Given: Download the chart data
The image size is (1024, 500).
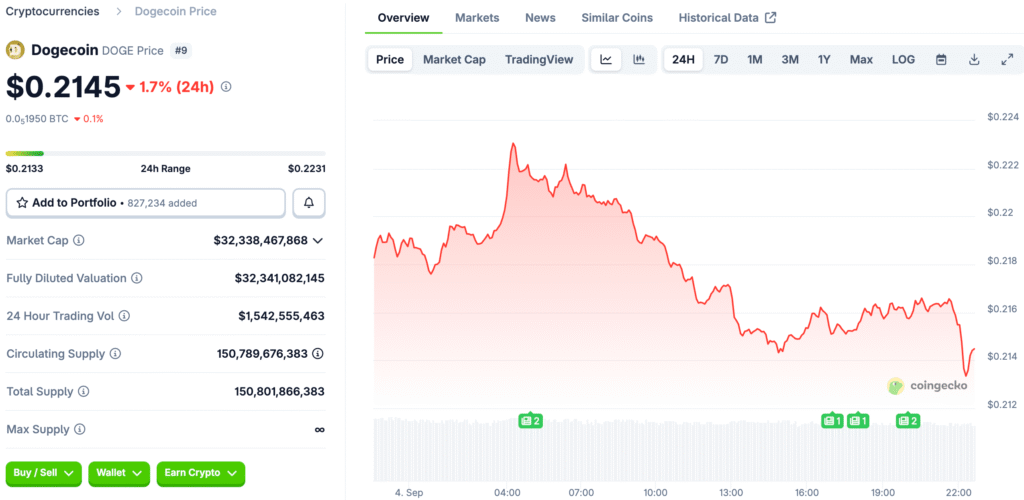Looking at the screenshot, I should point(974,59).
